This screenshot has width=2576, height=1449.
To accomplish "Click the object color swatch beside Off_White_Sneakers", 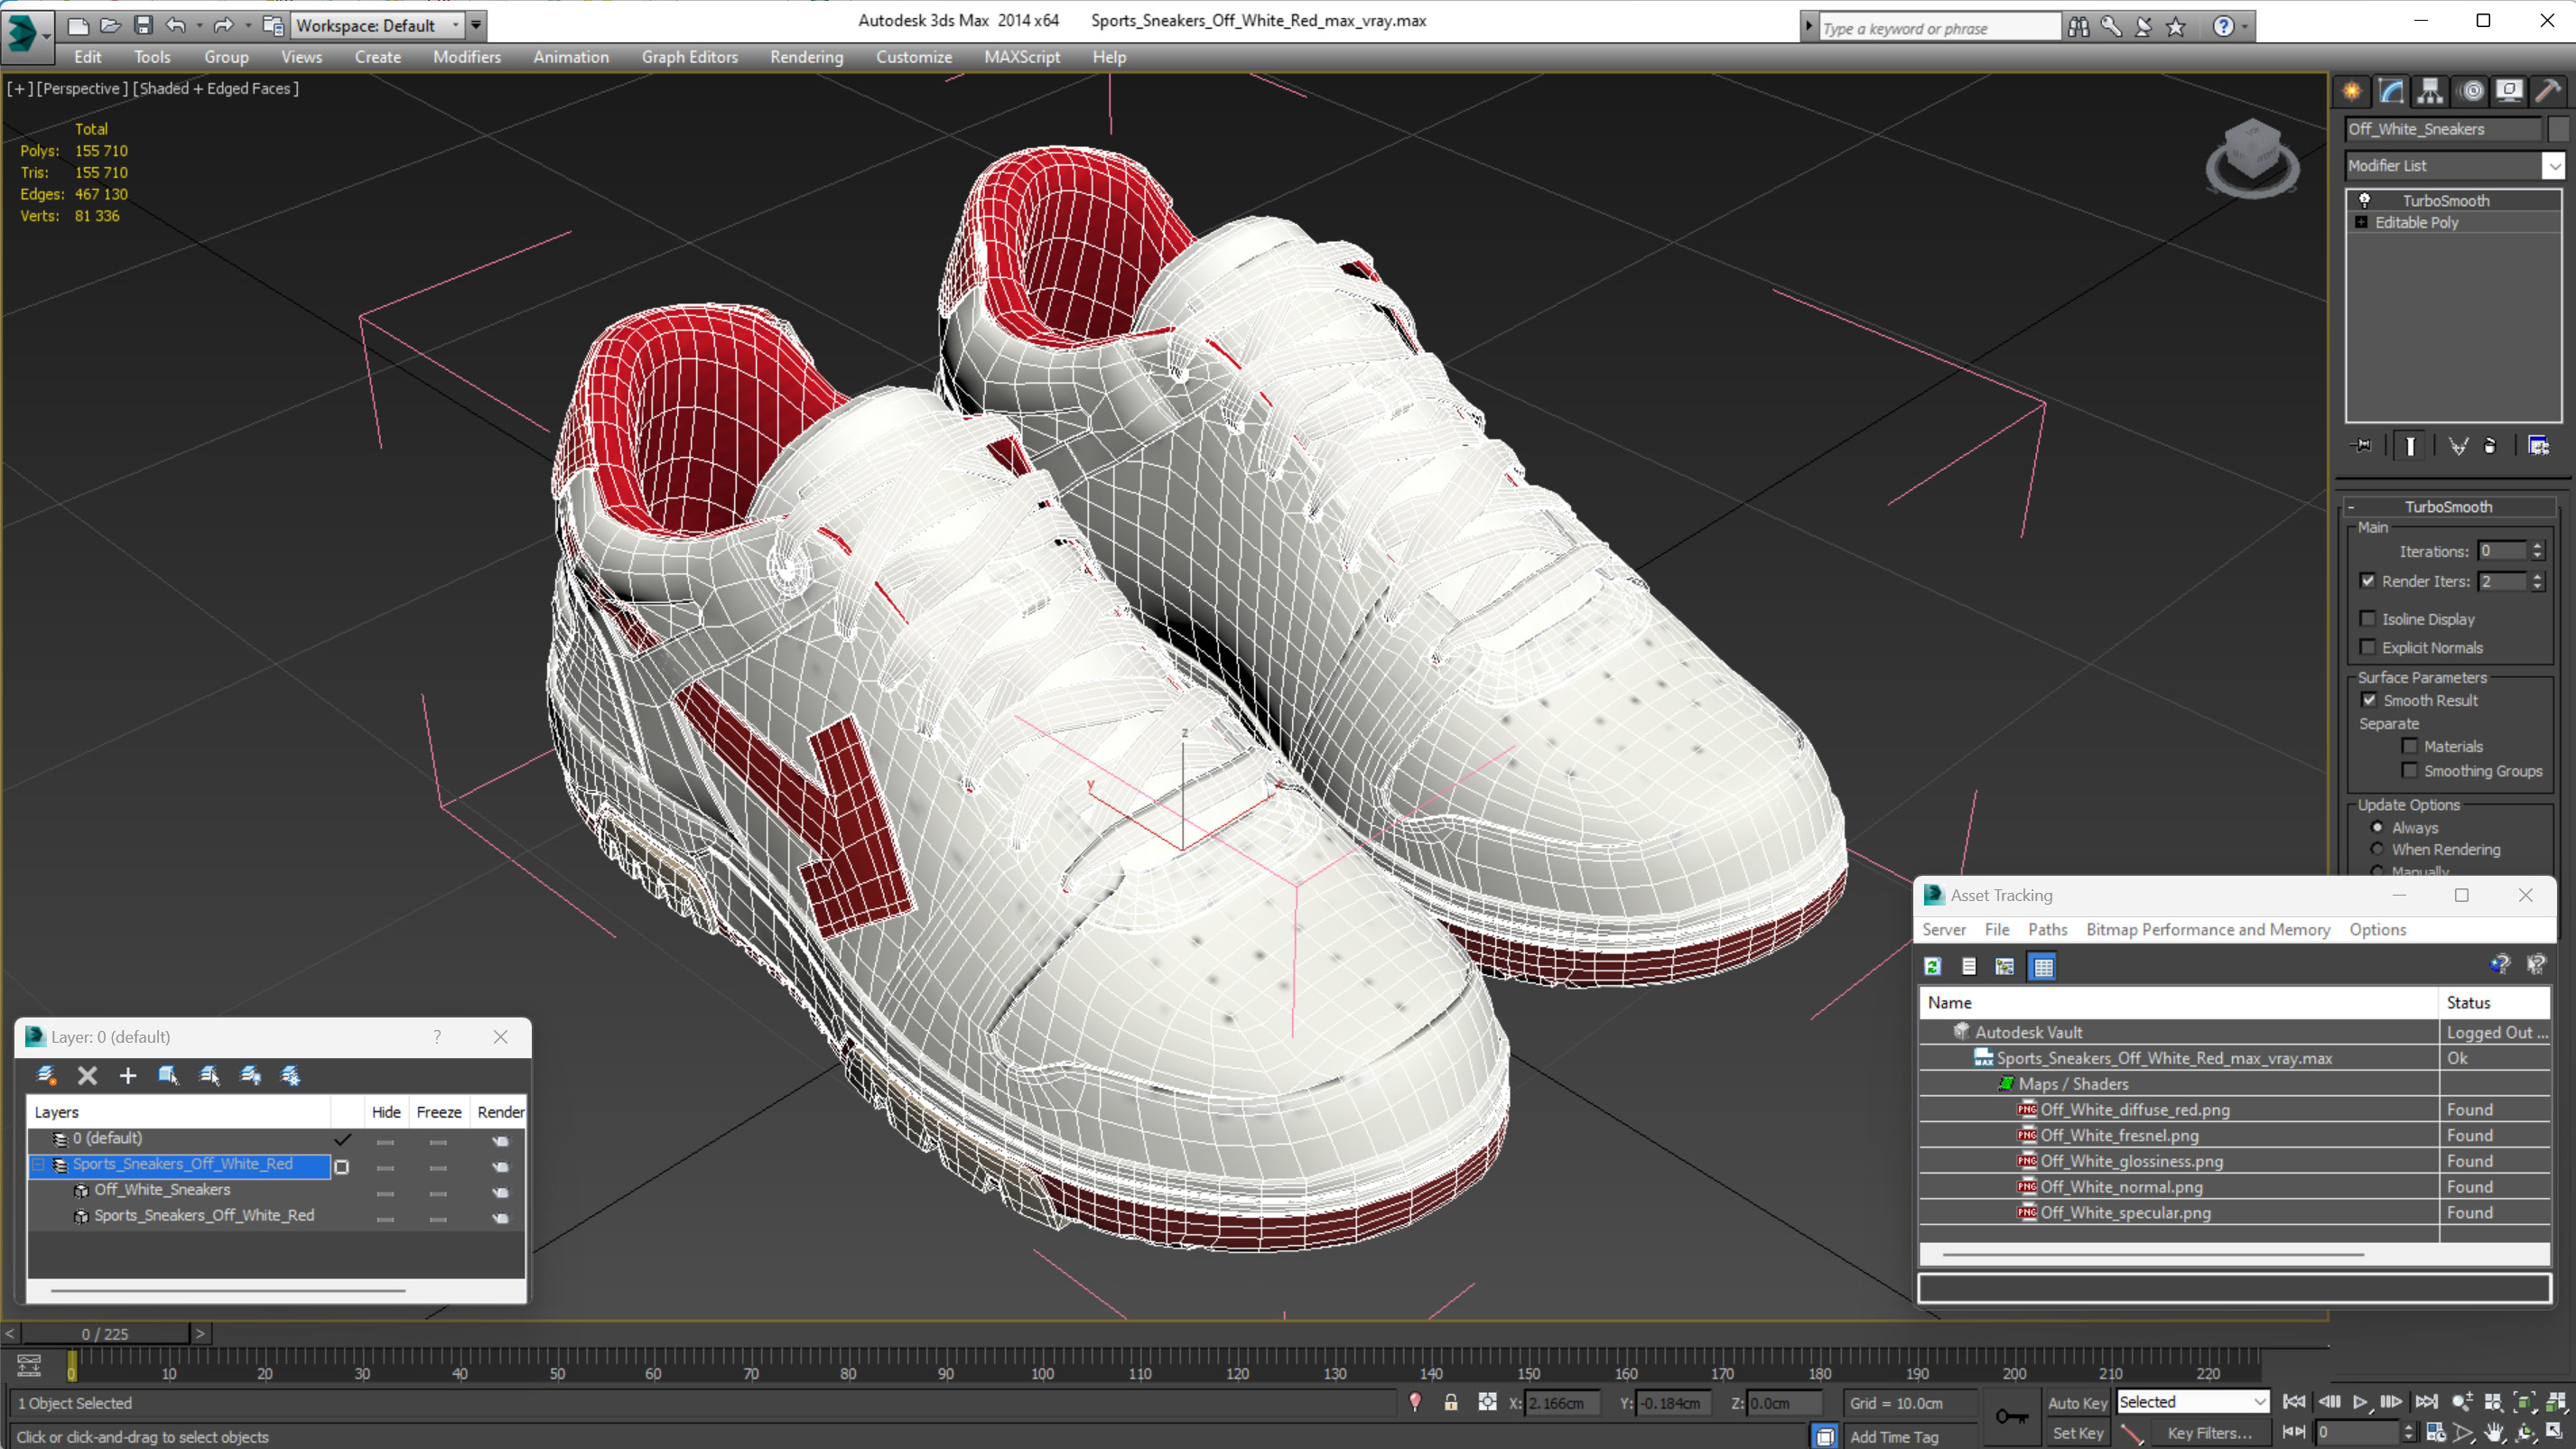I will (x=2557, y=128).
